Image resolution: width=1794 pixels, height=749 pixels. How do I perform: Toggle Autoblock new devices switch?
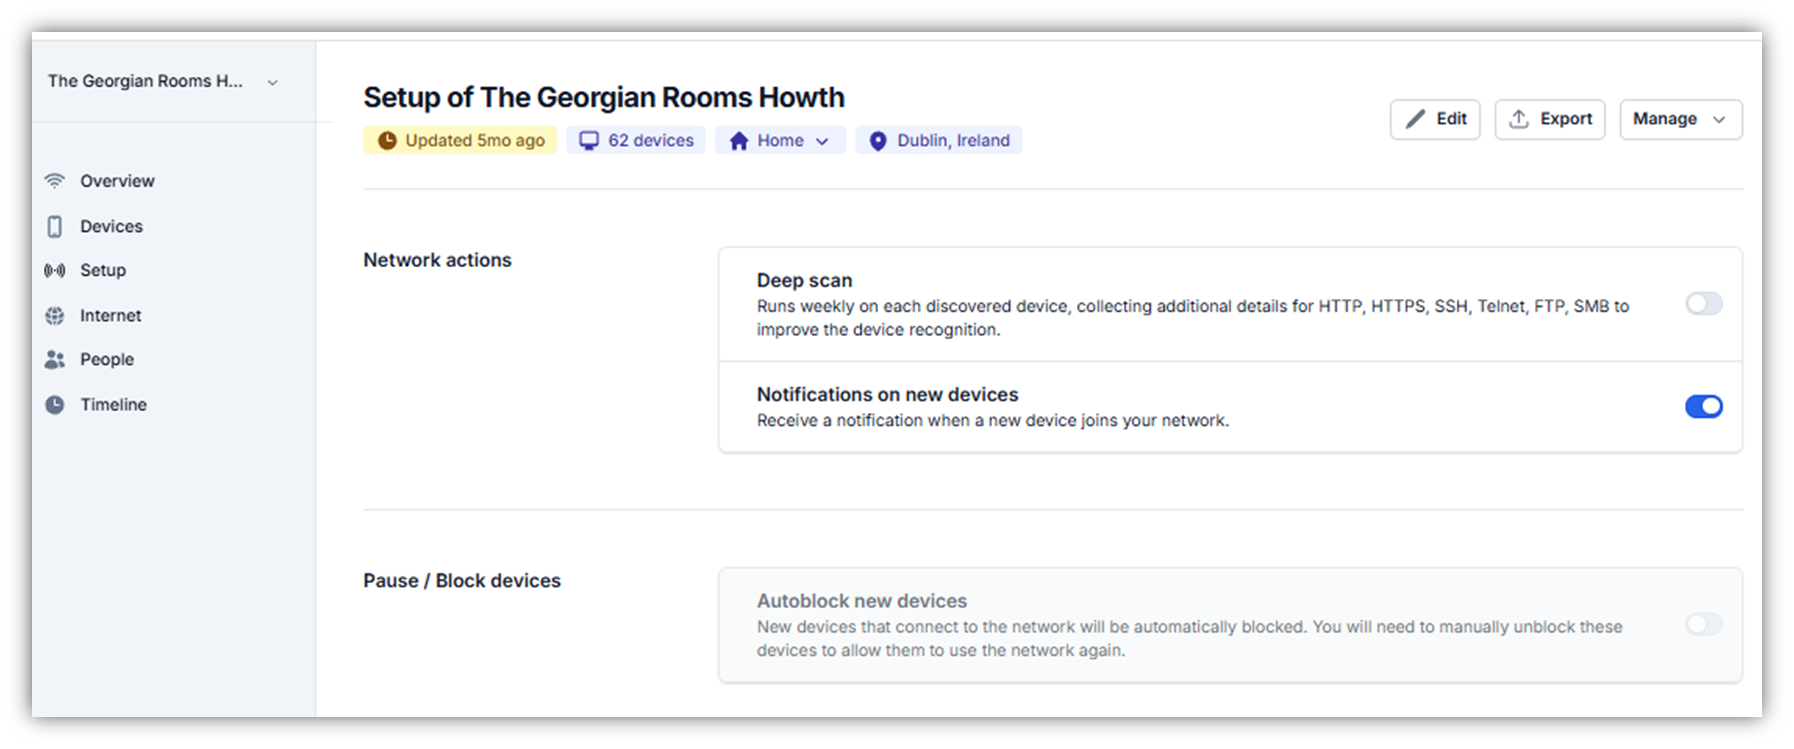[1704, 624]
